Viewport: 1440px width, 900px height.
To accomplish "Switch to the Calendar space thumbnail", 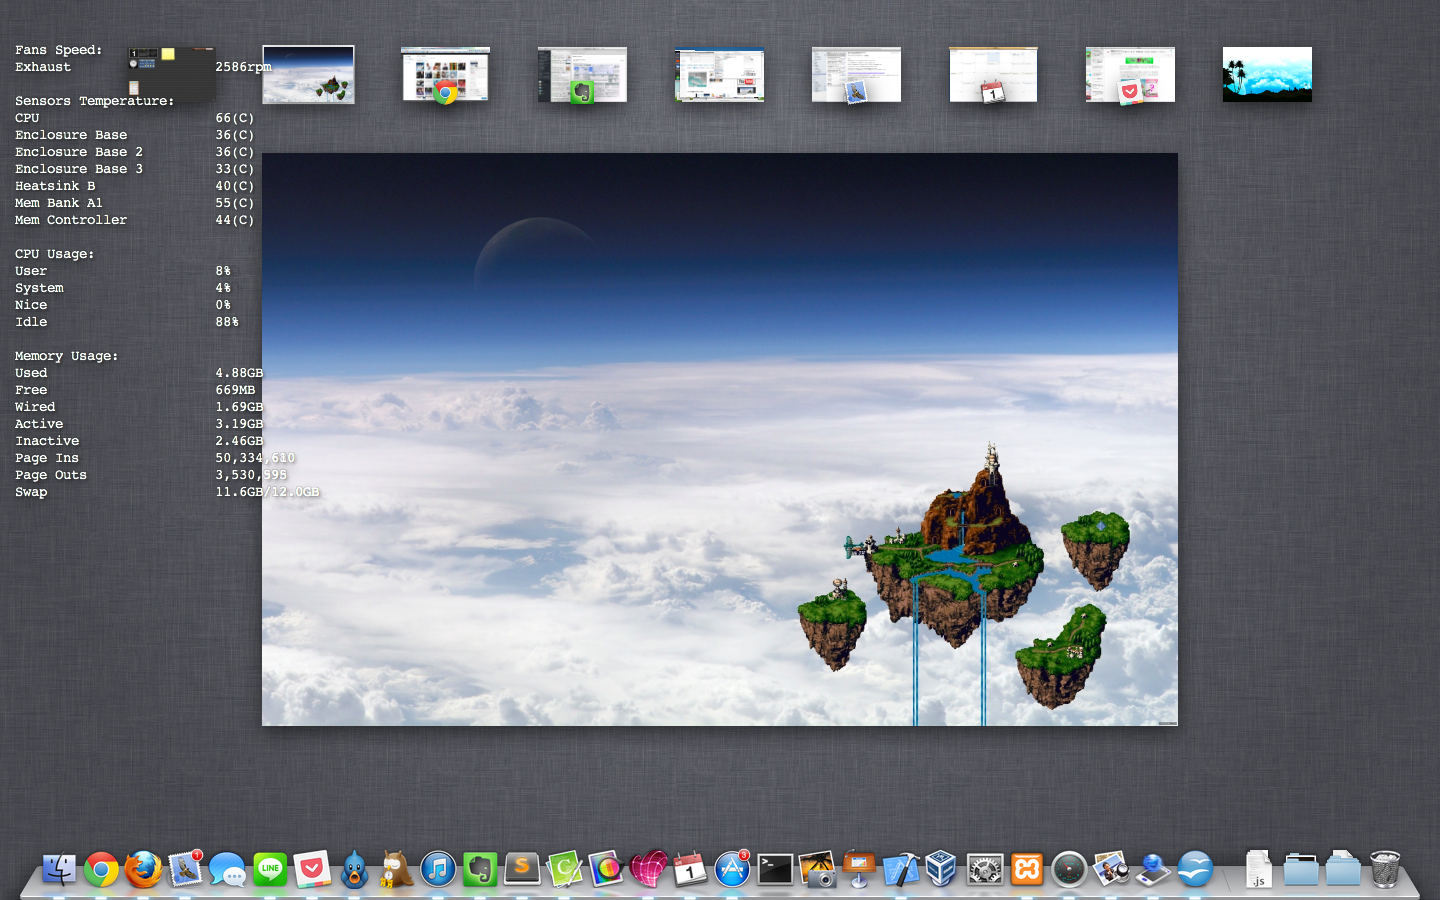I will pyautogui.click(x=993, y=74).
